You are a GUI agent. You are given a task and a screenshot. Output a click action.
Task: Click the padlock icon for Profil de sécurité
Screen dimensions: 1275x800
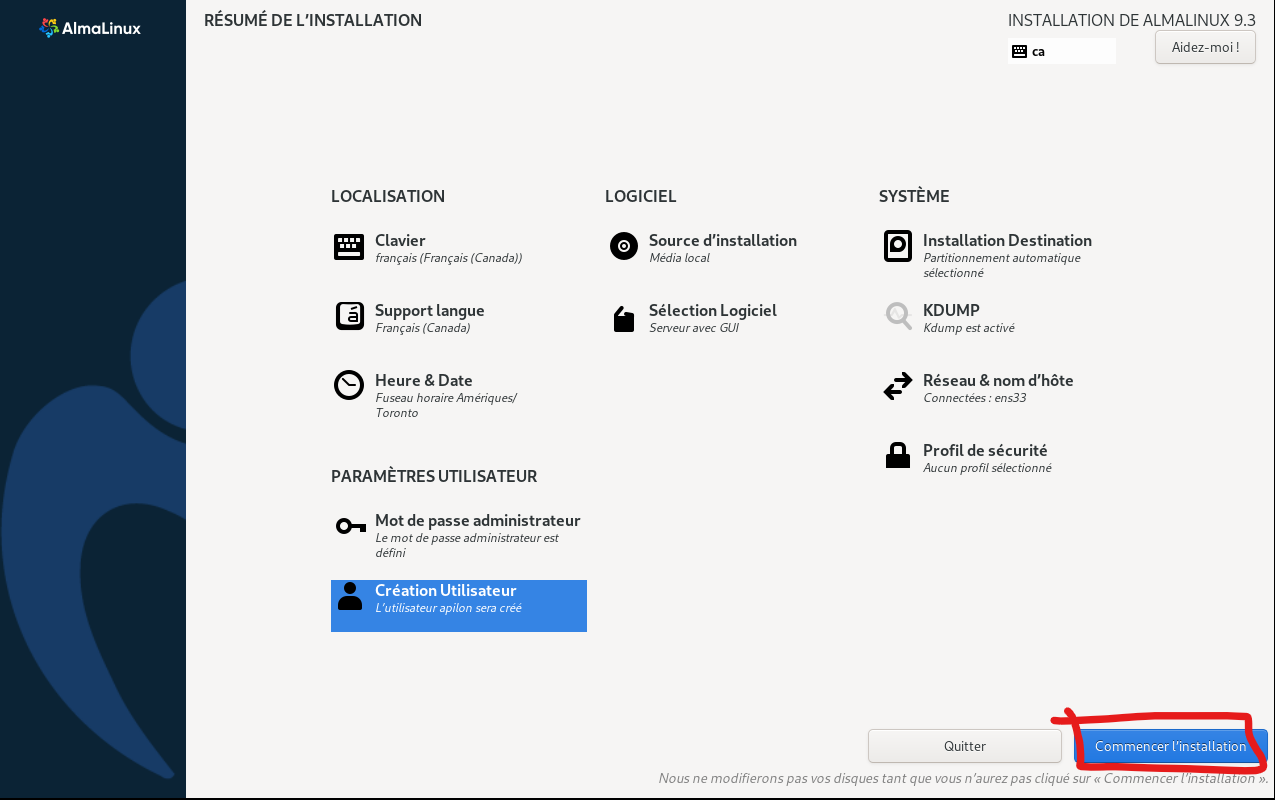(897, 456)
